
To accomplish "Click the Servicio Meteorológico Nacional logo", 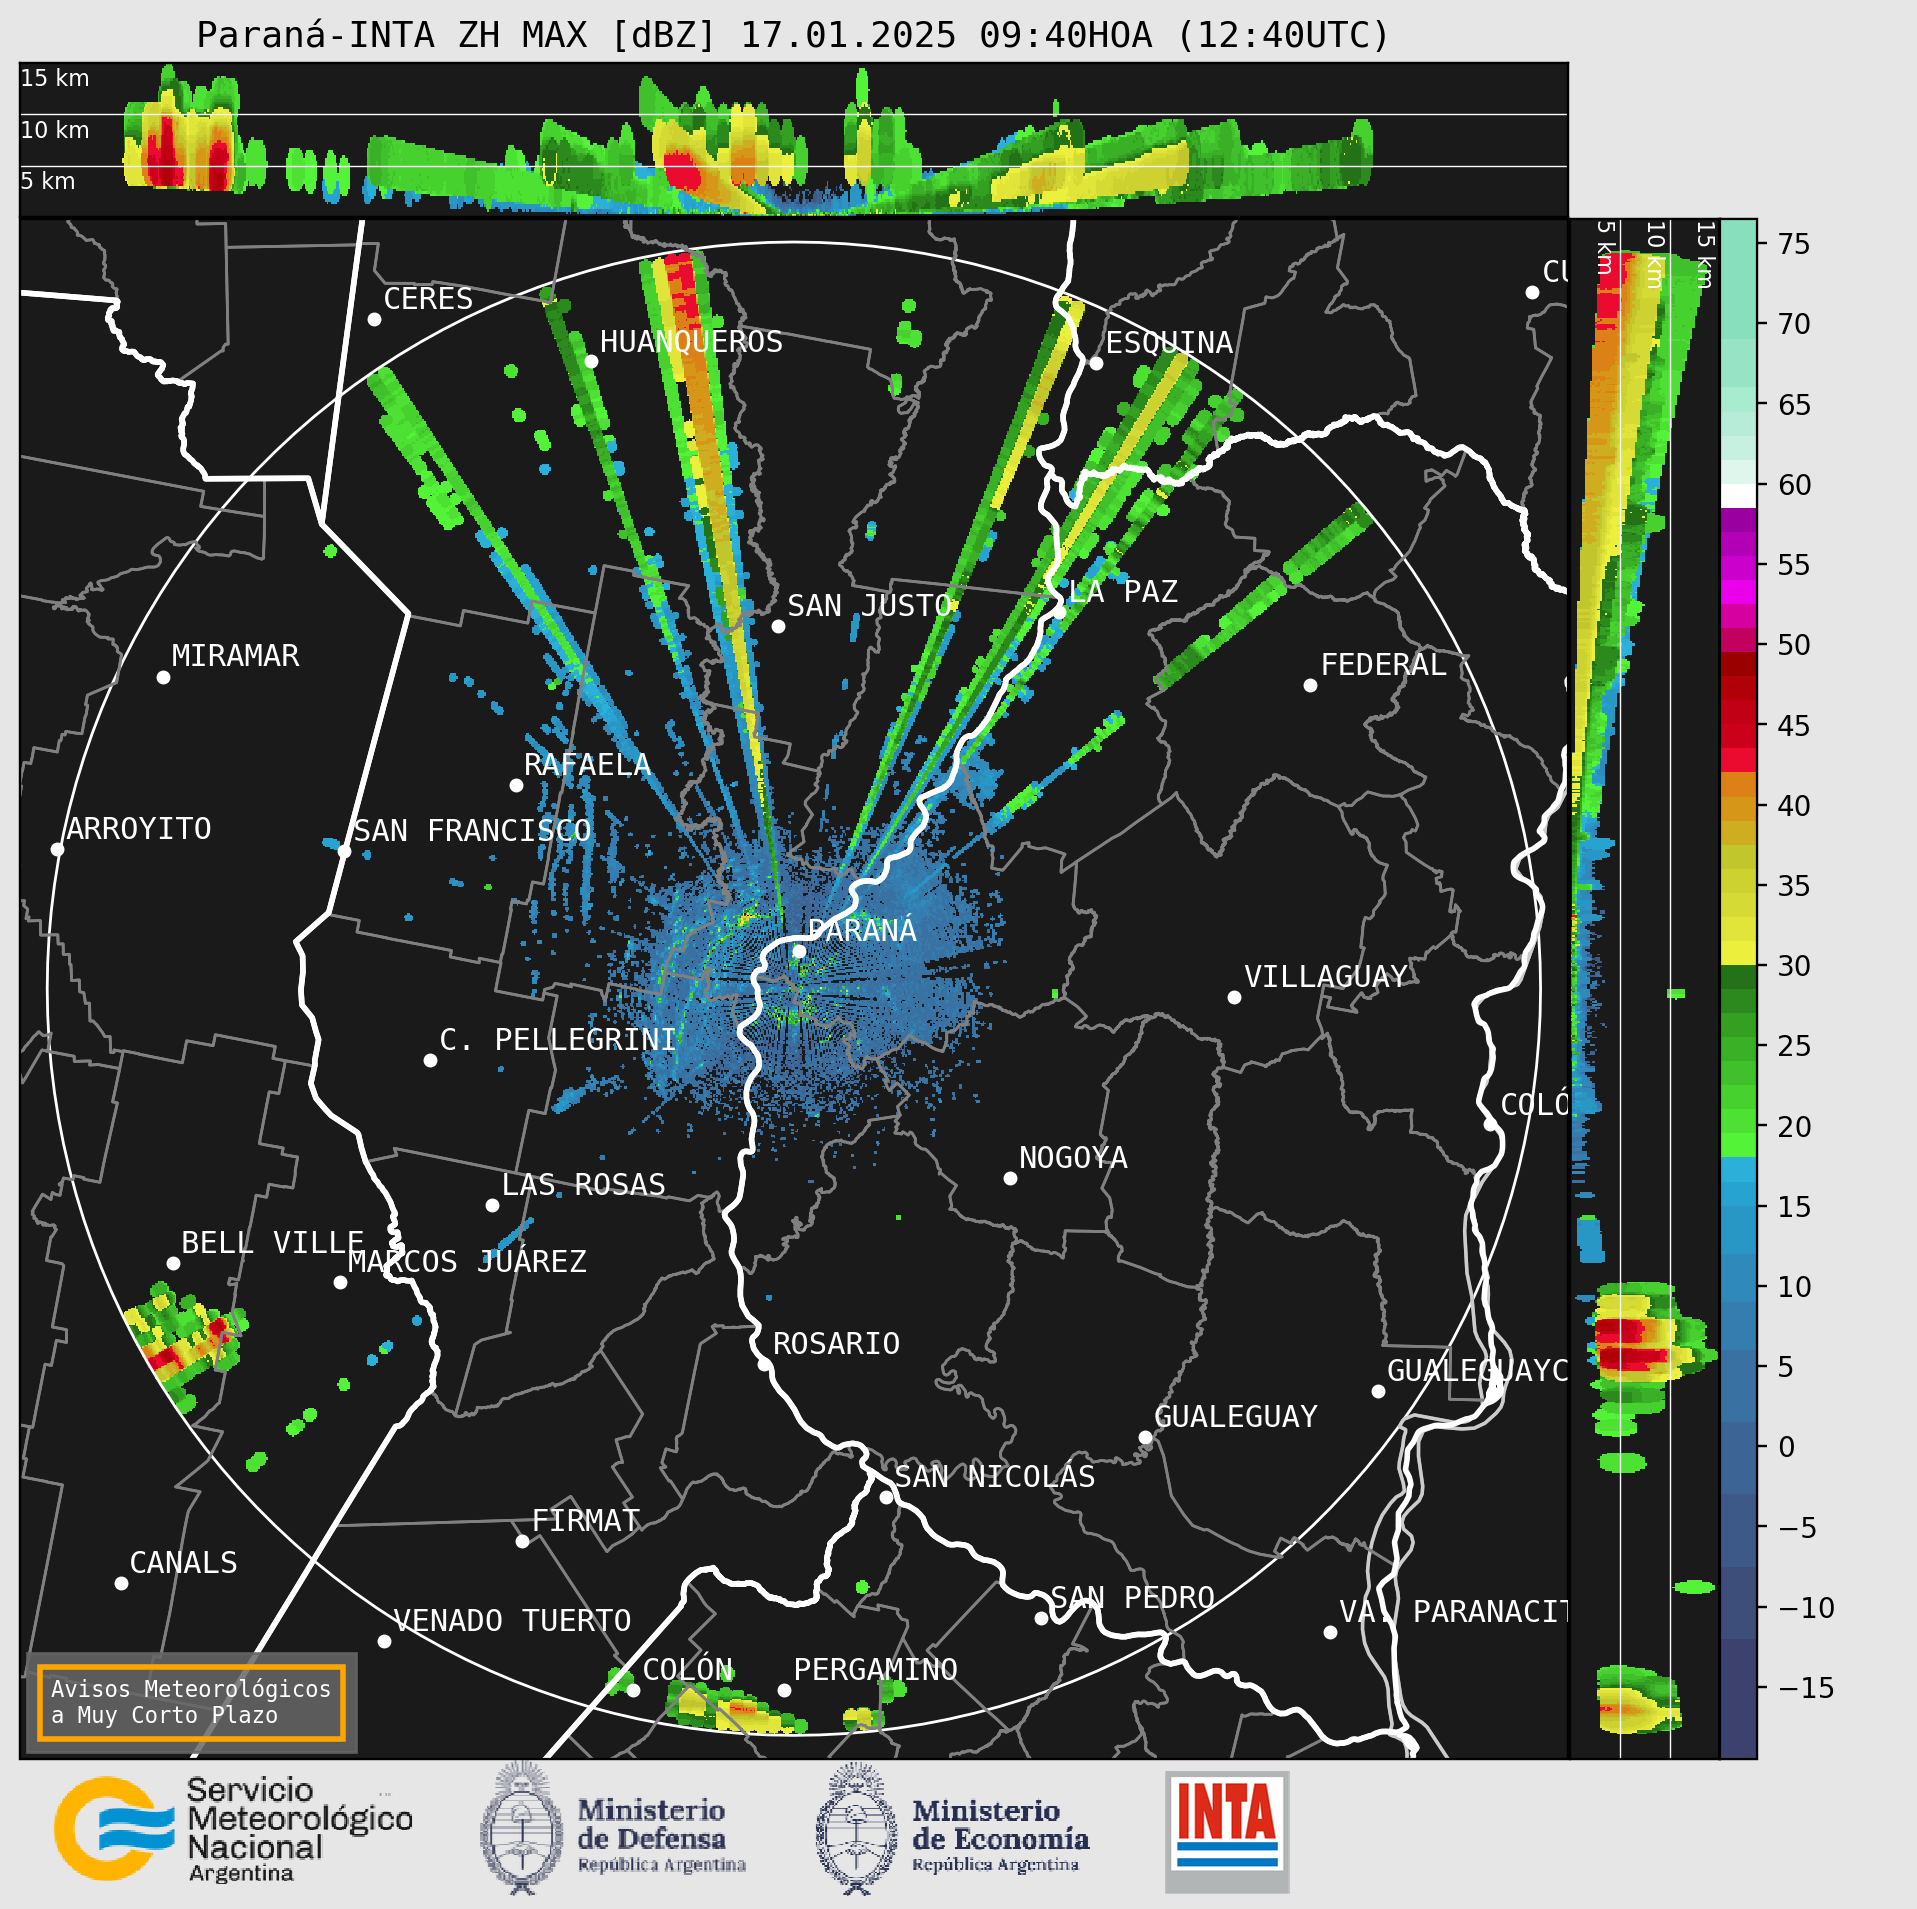I will tap(233, 1829).
